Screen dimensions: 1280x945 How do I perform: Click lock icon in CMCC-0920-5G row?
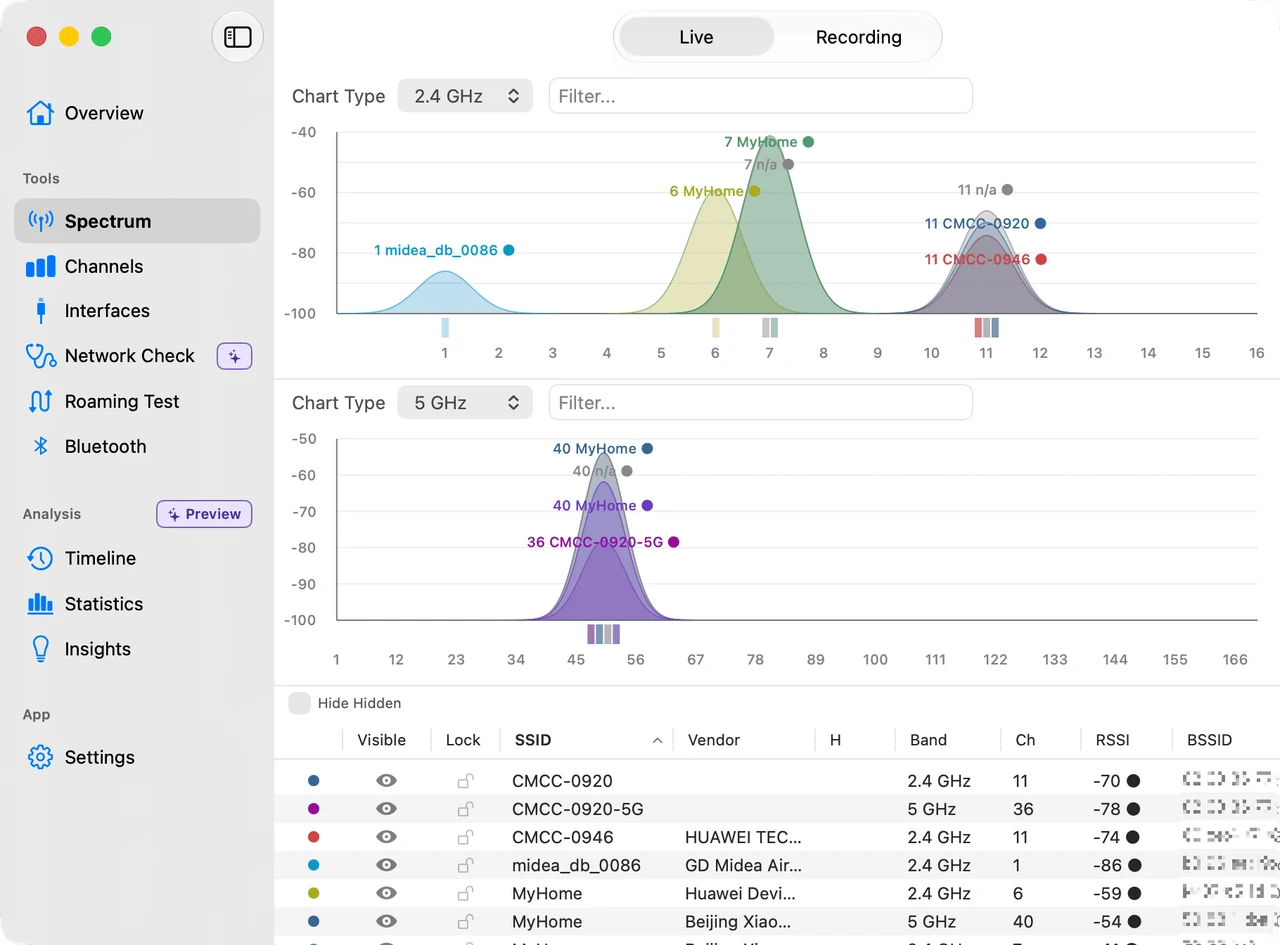[x=465, y=809]
